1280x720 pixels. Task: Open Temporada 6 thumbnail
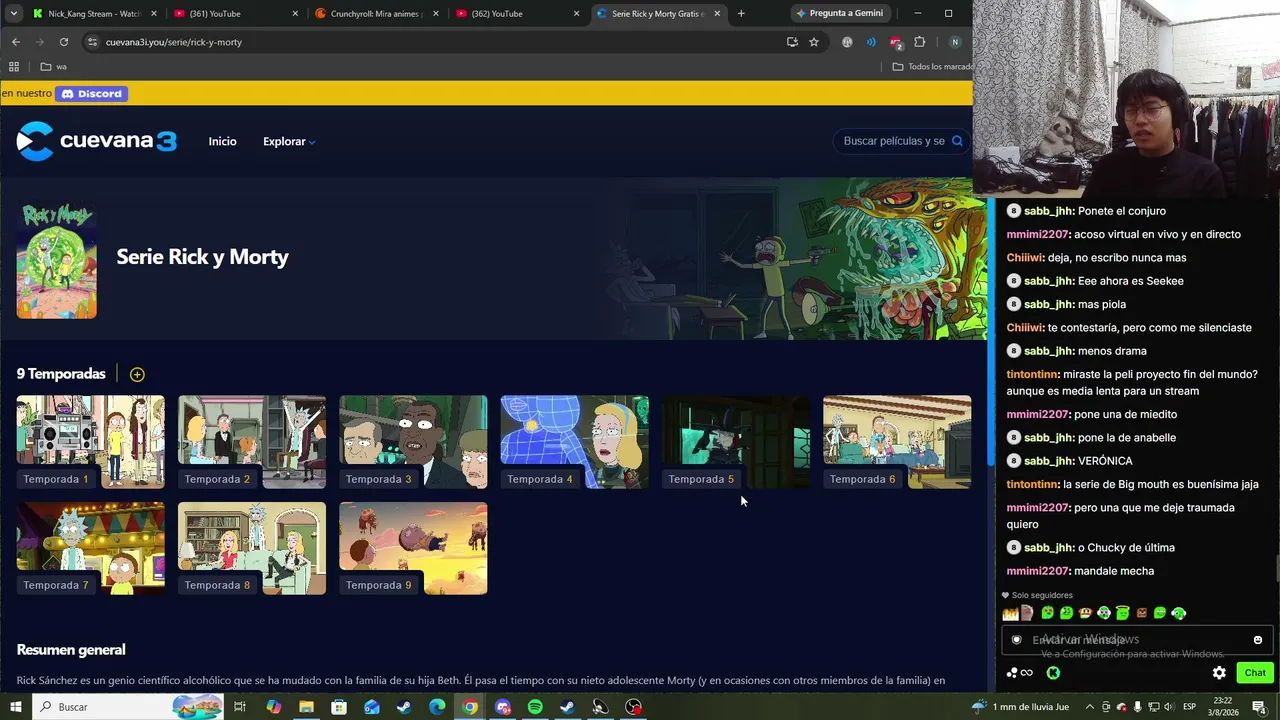tap(897, 442)
